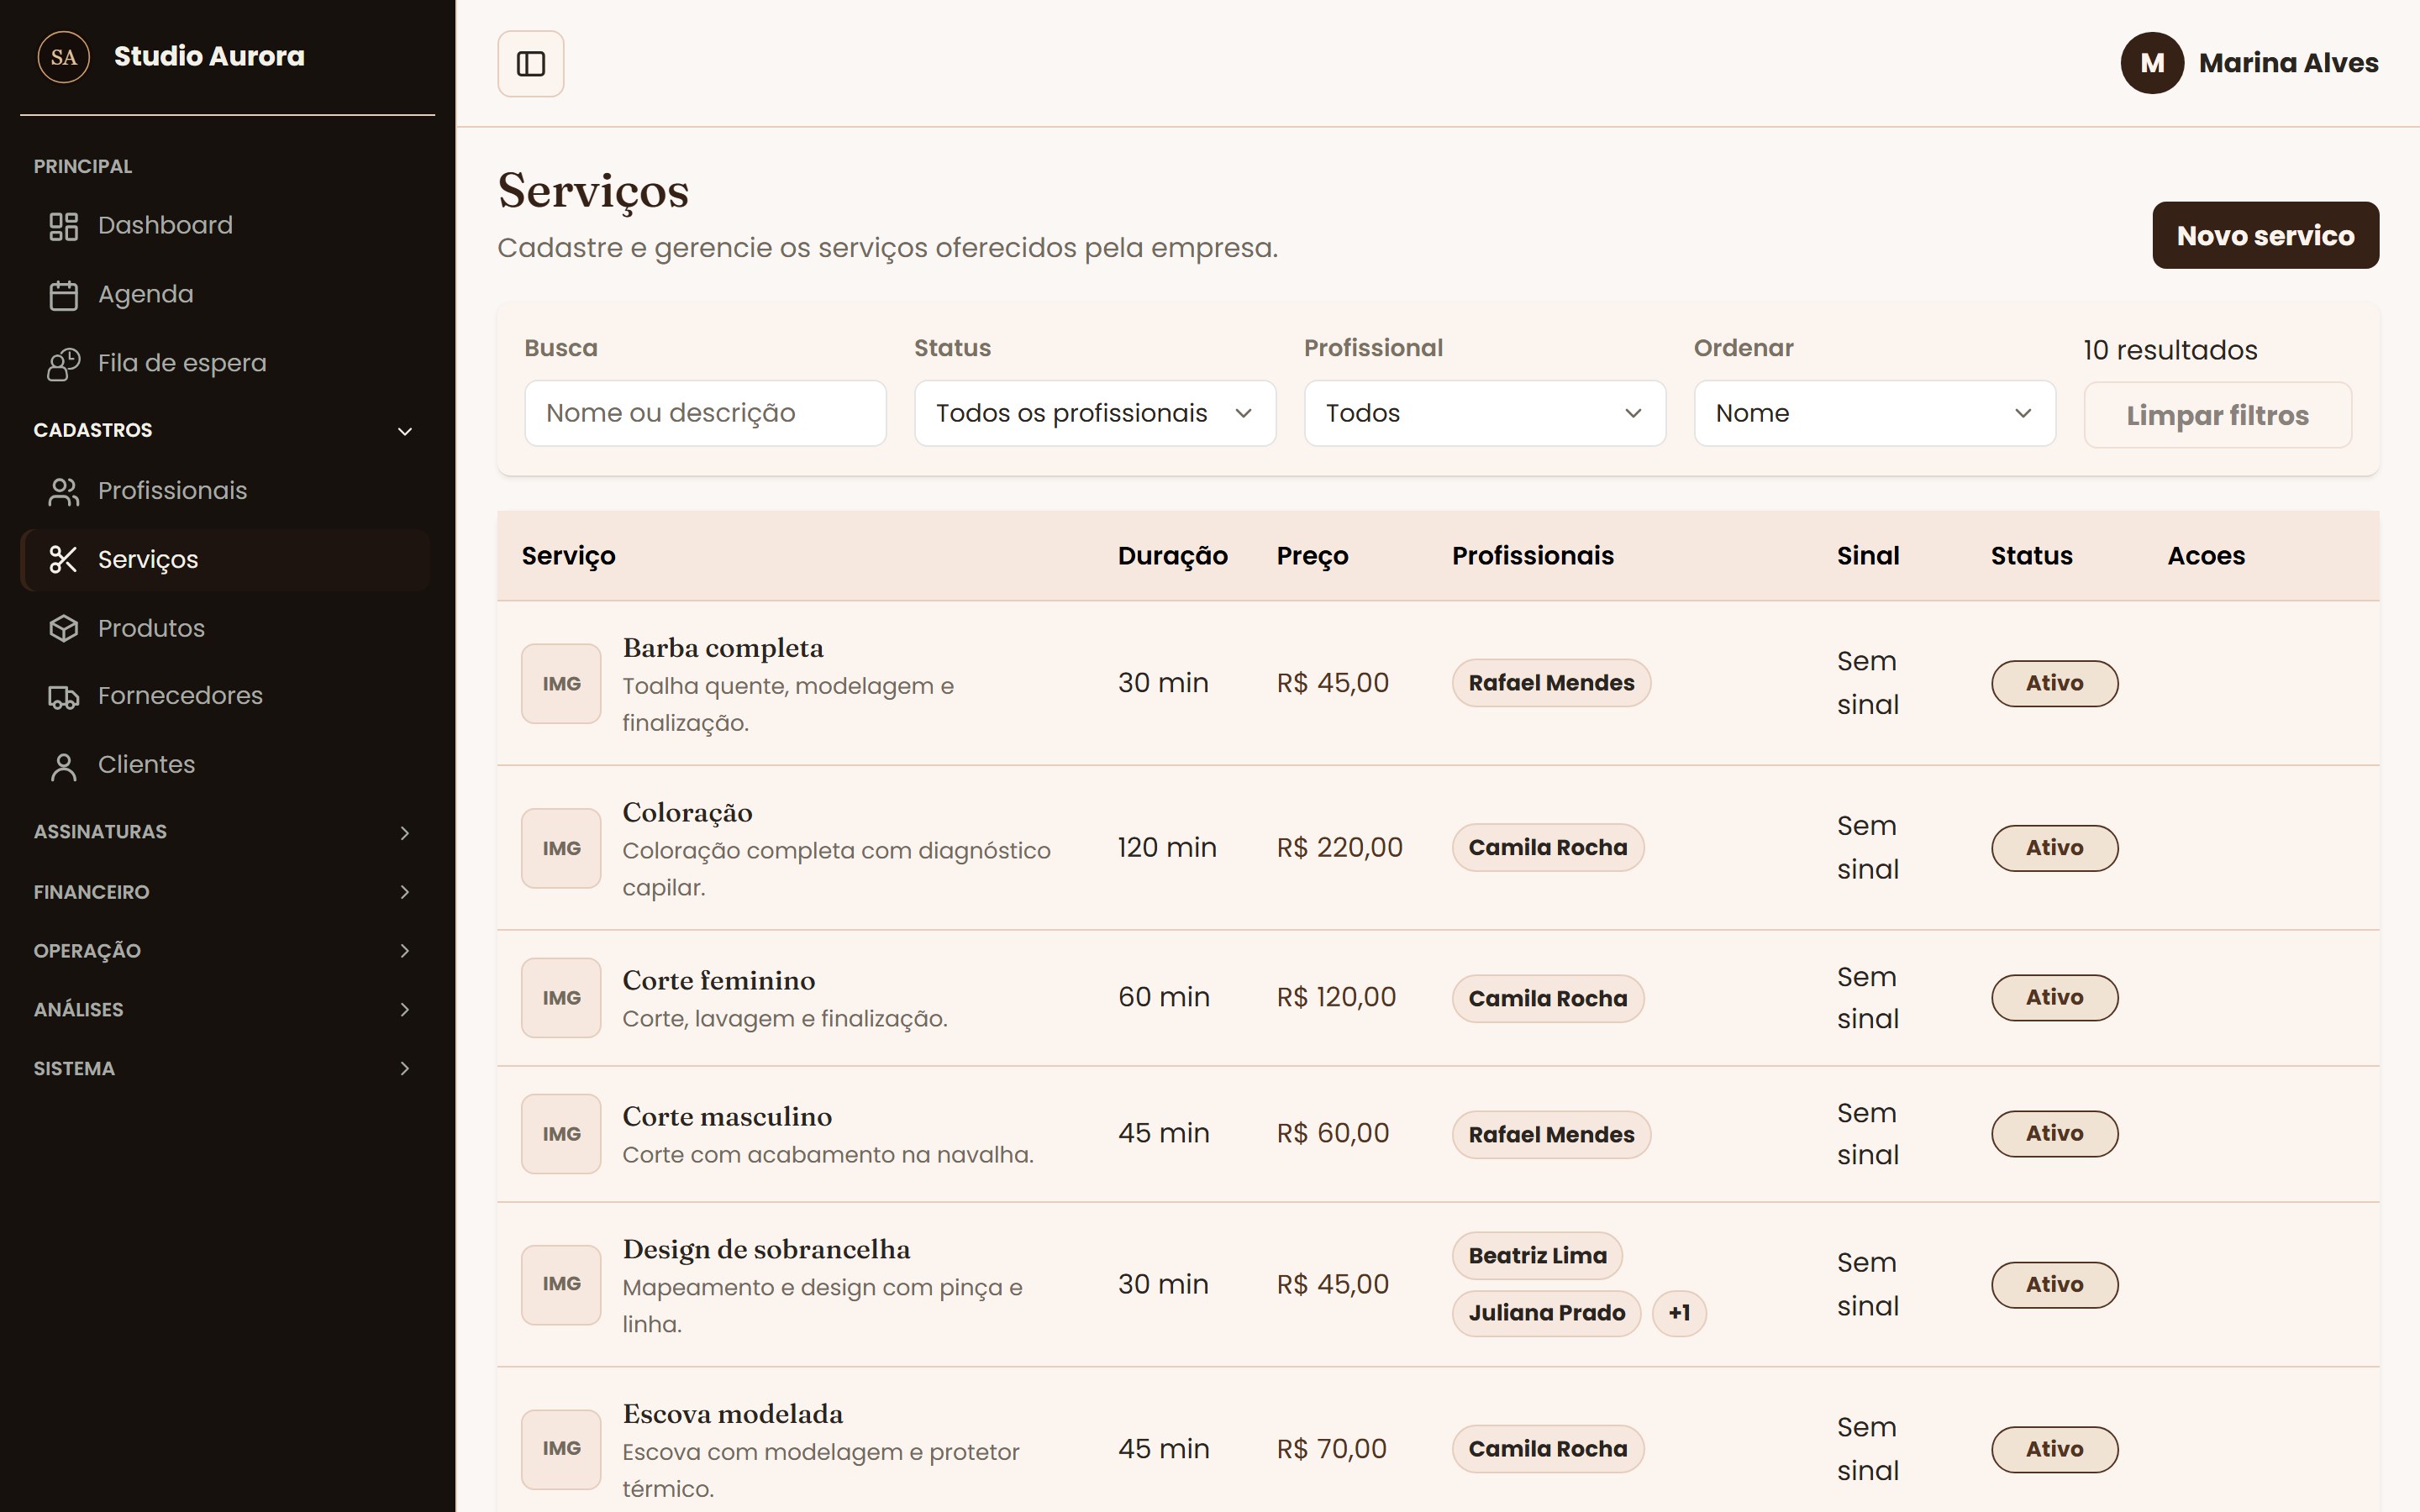Click the Clientes person icon
The height and width of the screenshot is (1512, 2420).
pos(64,766)
